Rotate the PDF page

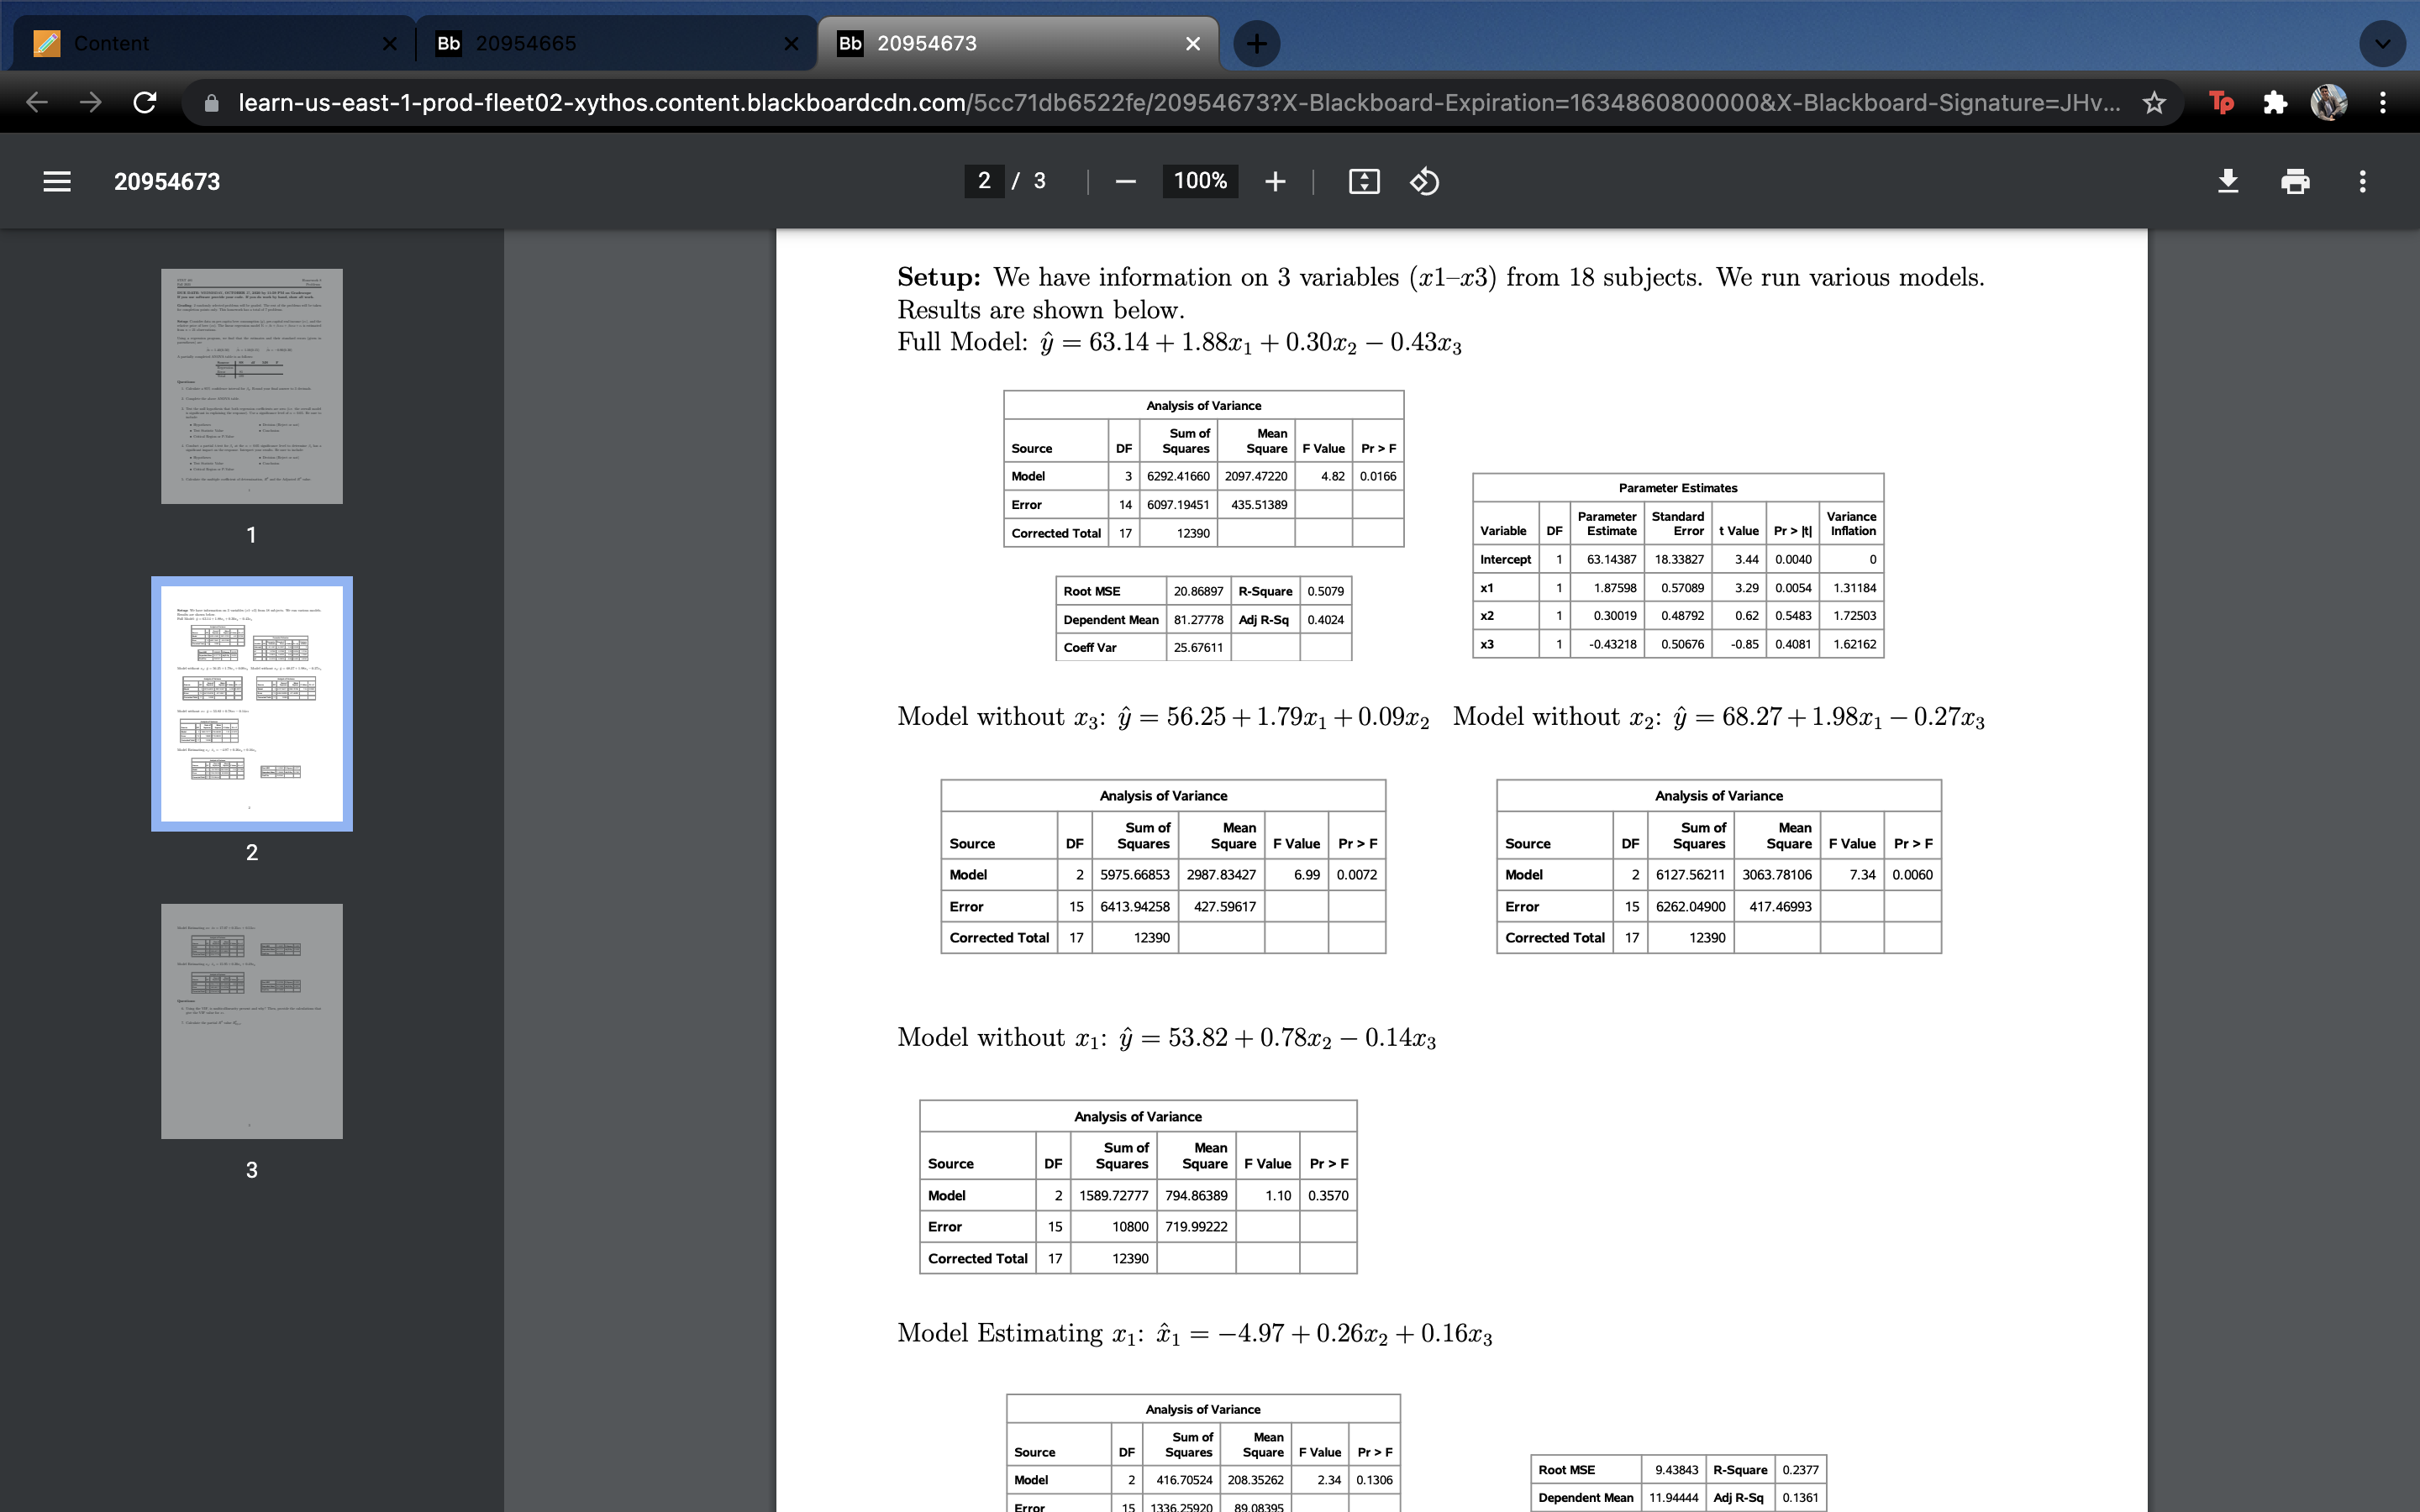coord(1424,181)
